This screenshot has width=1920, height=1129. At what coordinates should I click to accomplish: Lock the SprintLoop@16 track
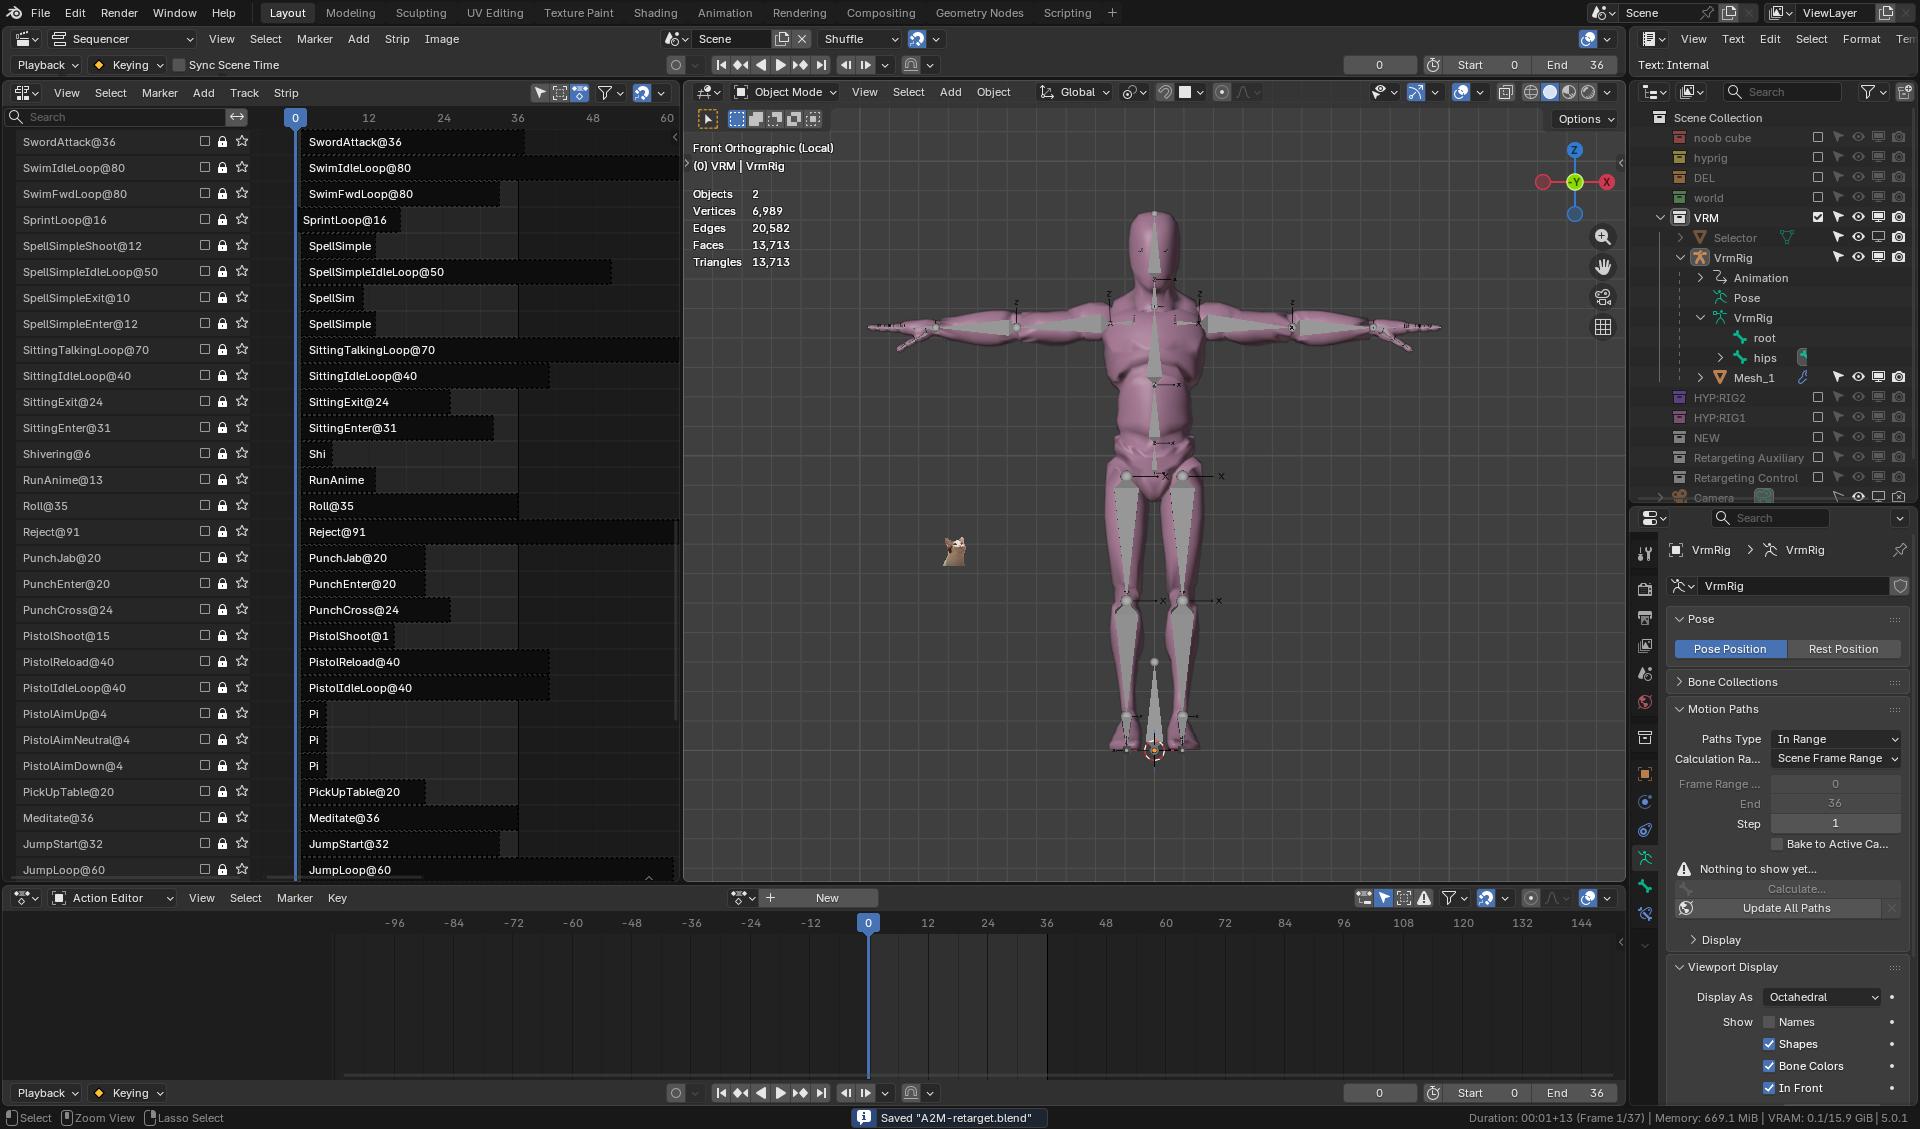coord(223,220)
